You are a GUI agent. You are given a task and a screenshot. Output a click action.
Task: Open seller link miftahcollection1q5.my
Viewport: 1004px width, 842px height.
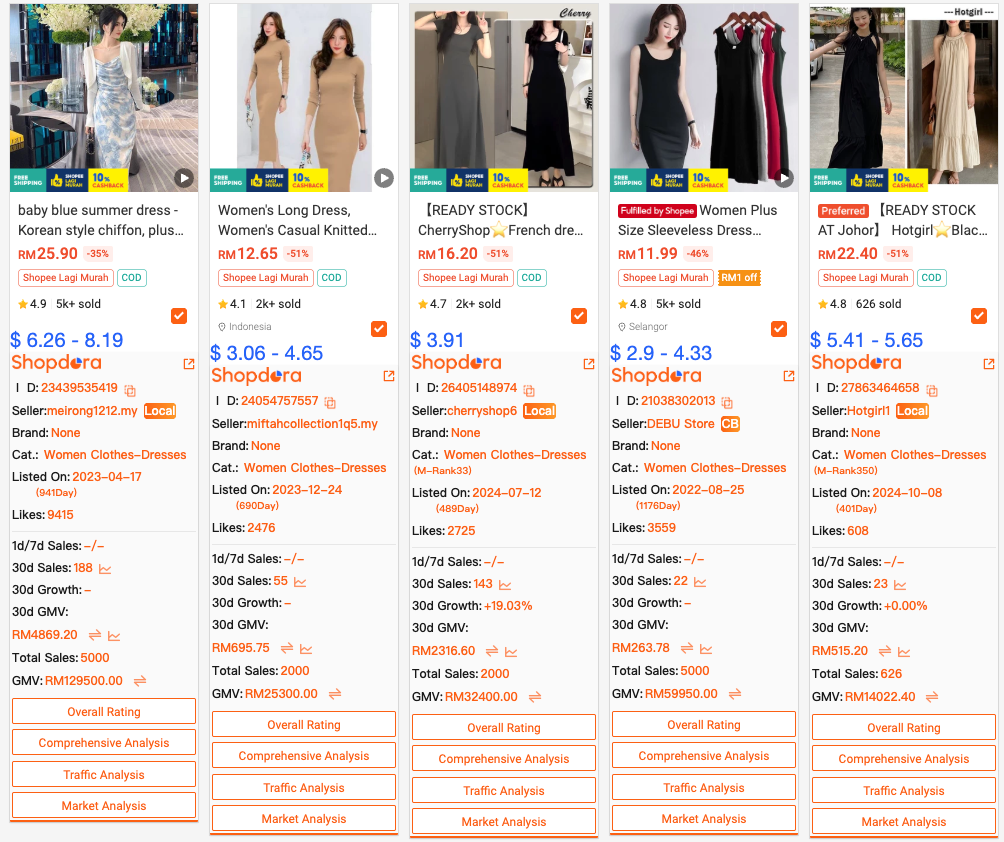312,424
